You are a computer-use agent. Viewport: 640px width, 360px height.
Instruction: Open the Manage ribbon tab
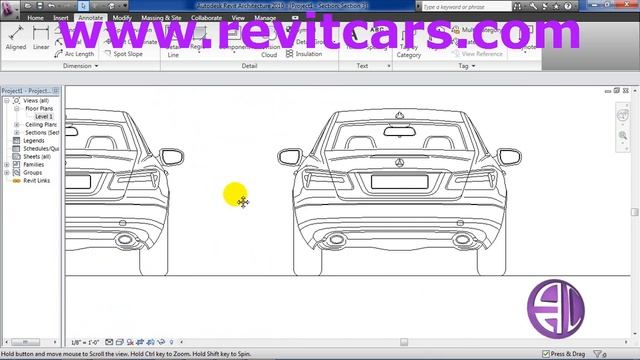tap(265, 18)
